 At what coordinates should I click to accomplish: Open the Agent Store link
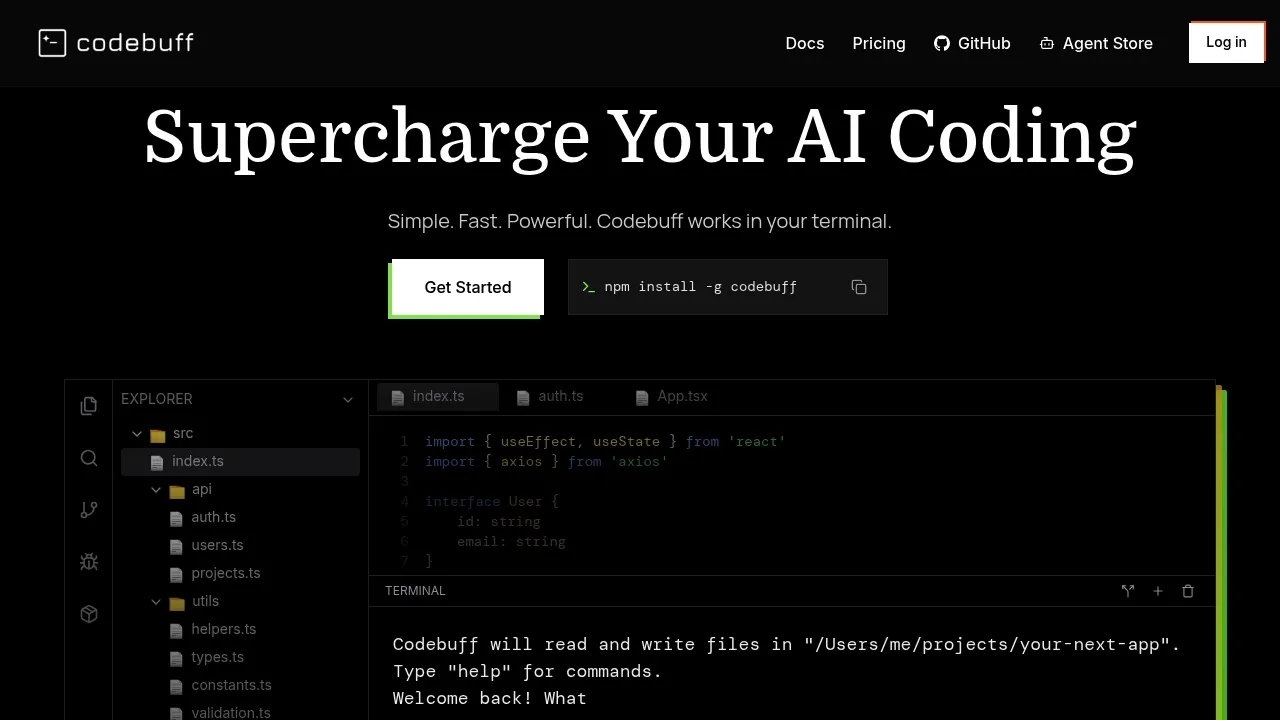click(1096, 43)
